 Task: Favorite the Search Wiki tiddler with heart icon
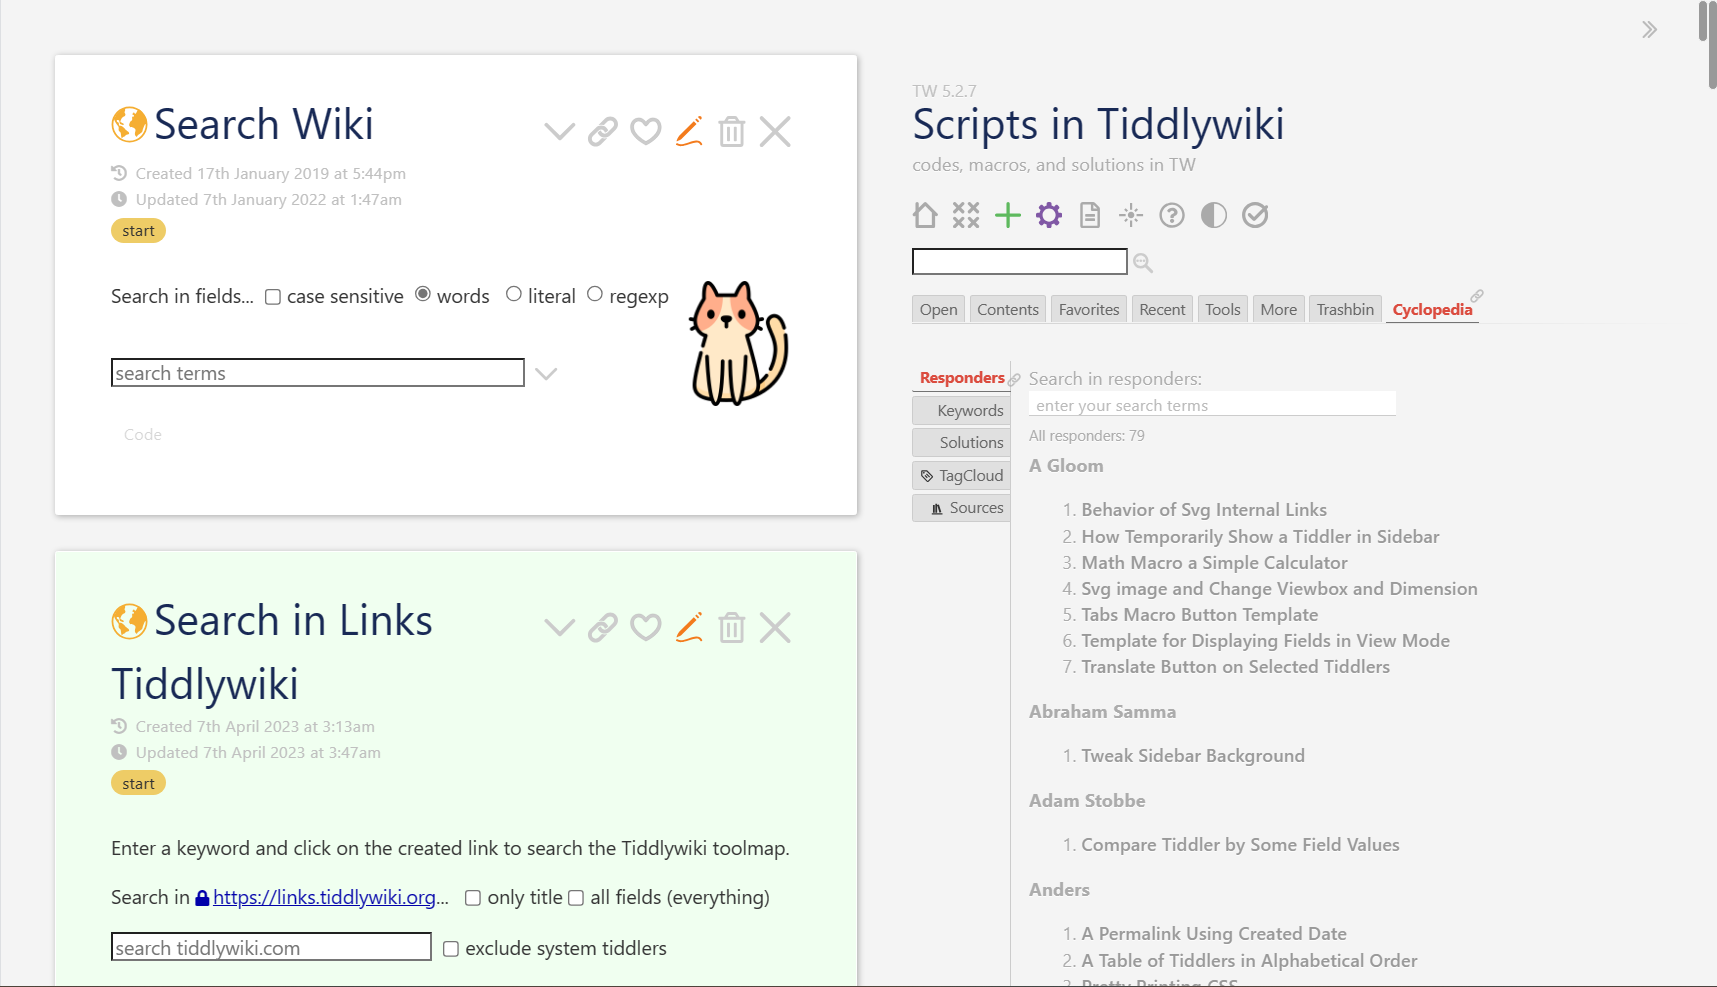point(645,131)
